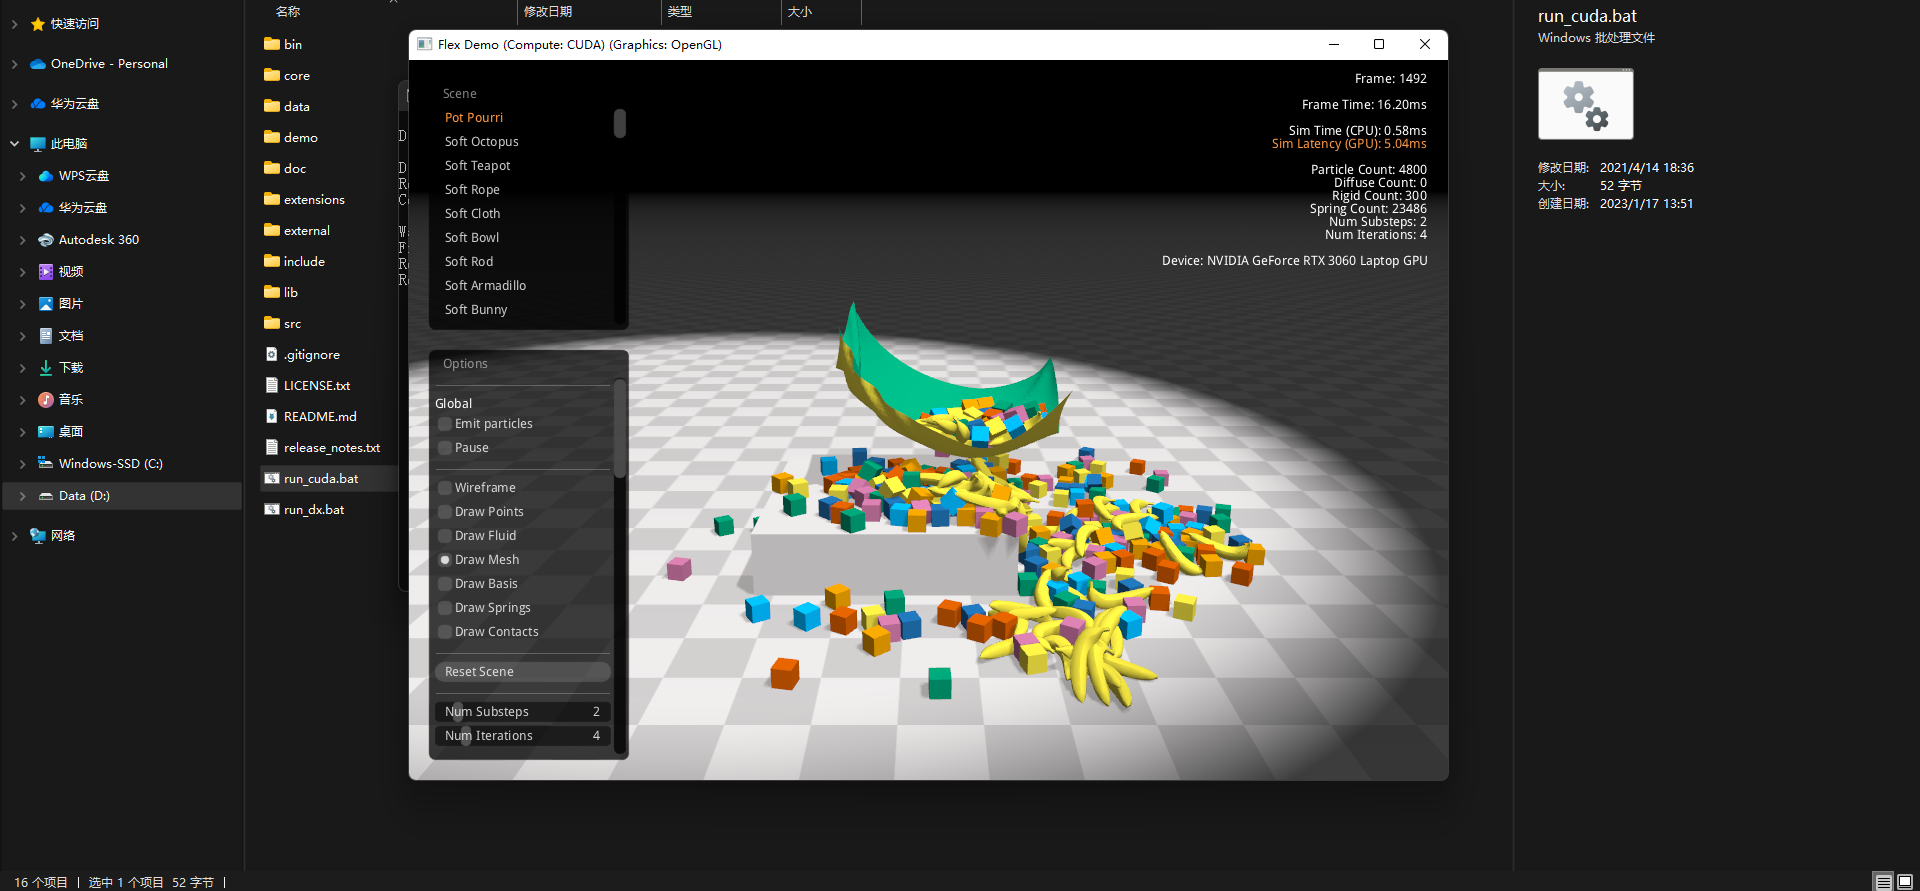The image size is (1920, 891).
Task: Click the core folder icon
Action: 272,75
